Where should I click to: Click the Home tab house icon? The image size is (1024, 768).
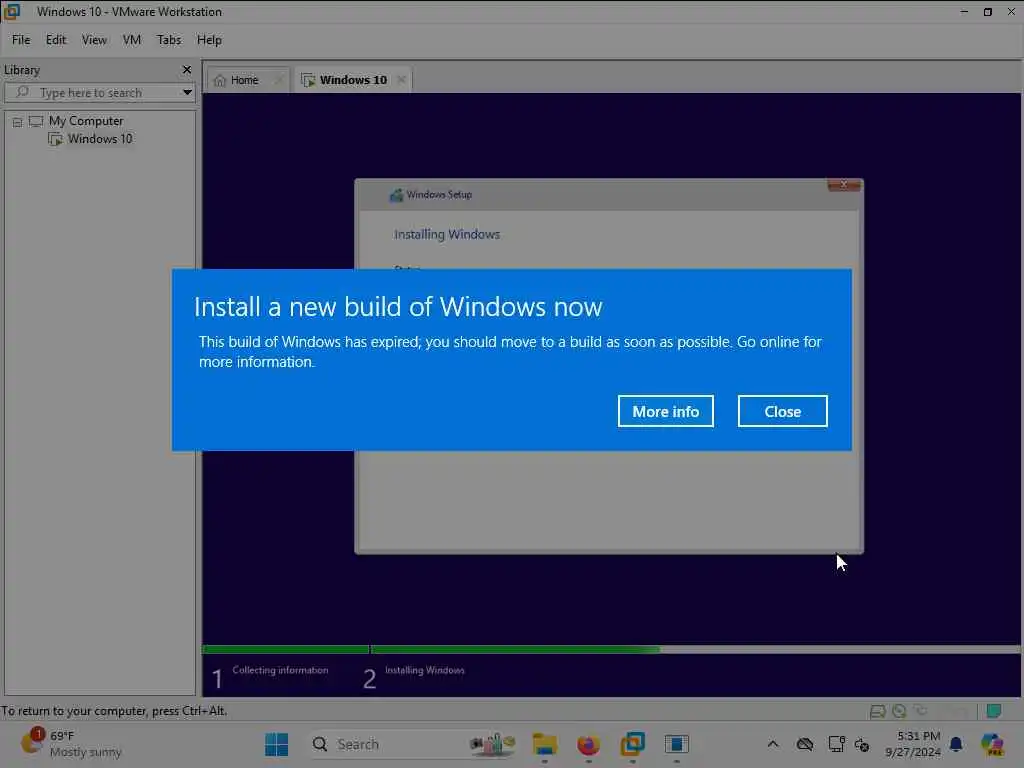(220, 80)
